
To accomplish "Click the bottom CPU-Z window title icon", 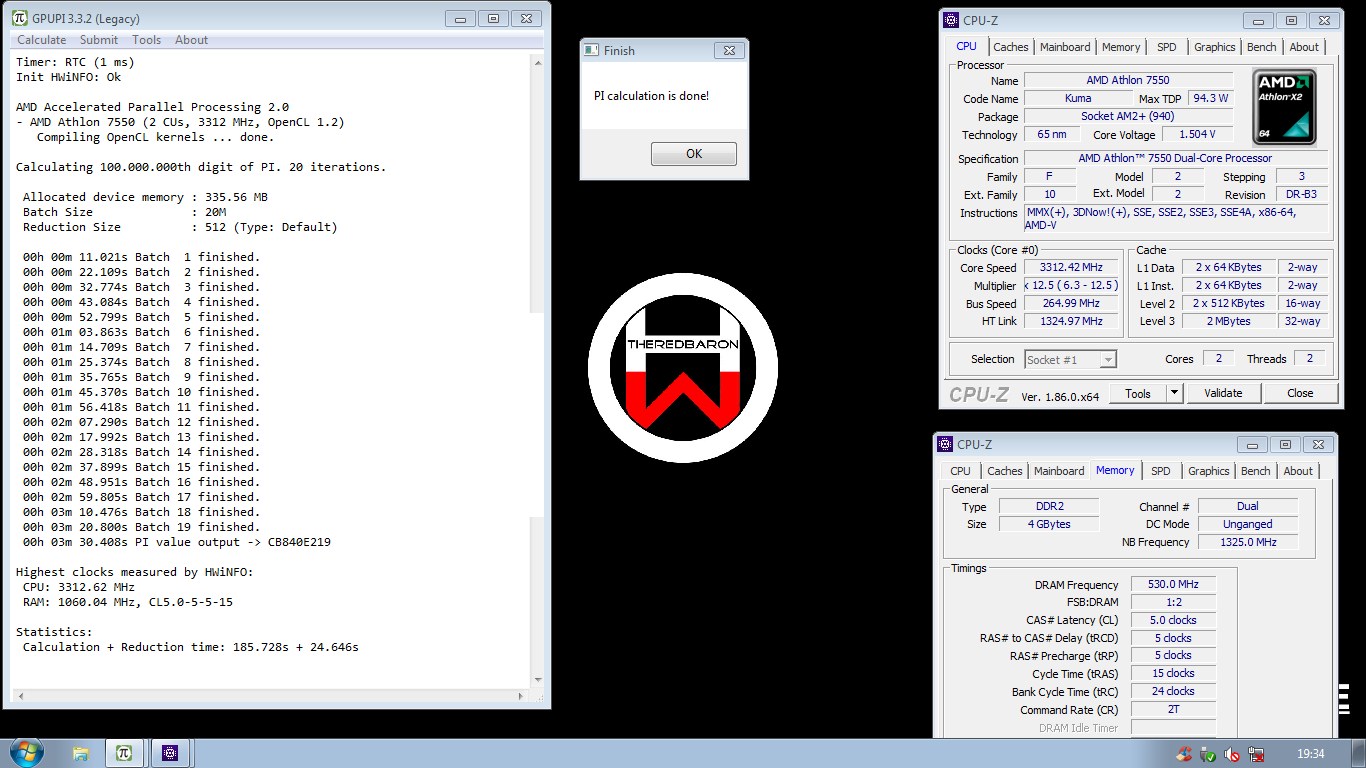I will 944,444.
